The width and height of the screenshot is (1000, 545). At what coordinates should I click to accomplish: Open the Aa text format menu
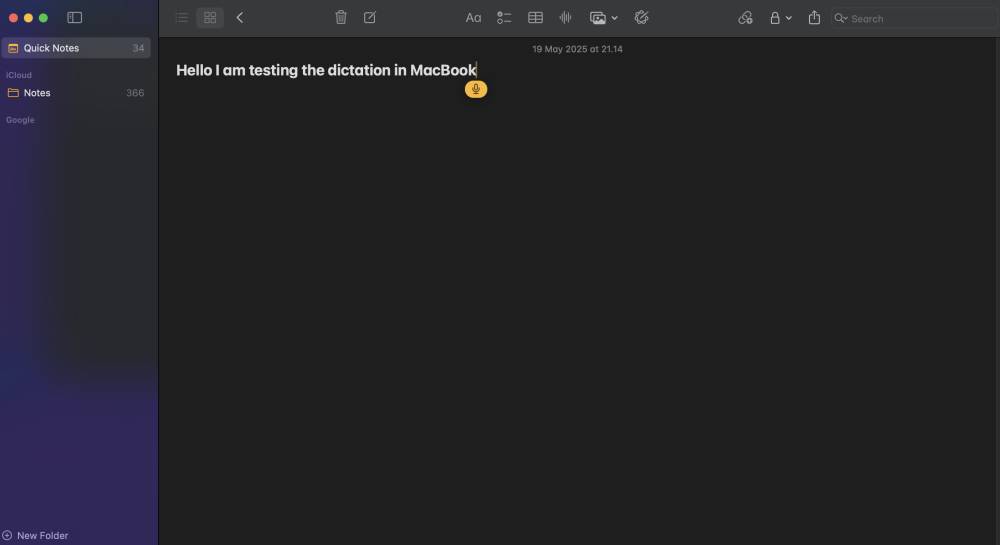tap(473, 18)
